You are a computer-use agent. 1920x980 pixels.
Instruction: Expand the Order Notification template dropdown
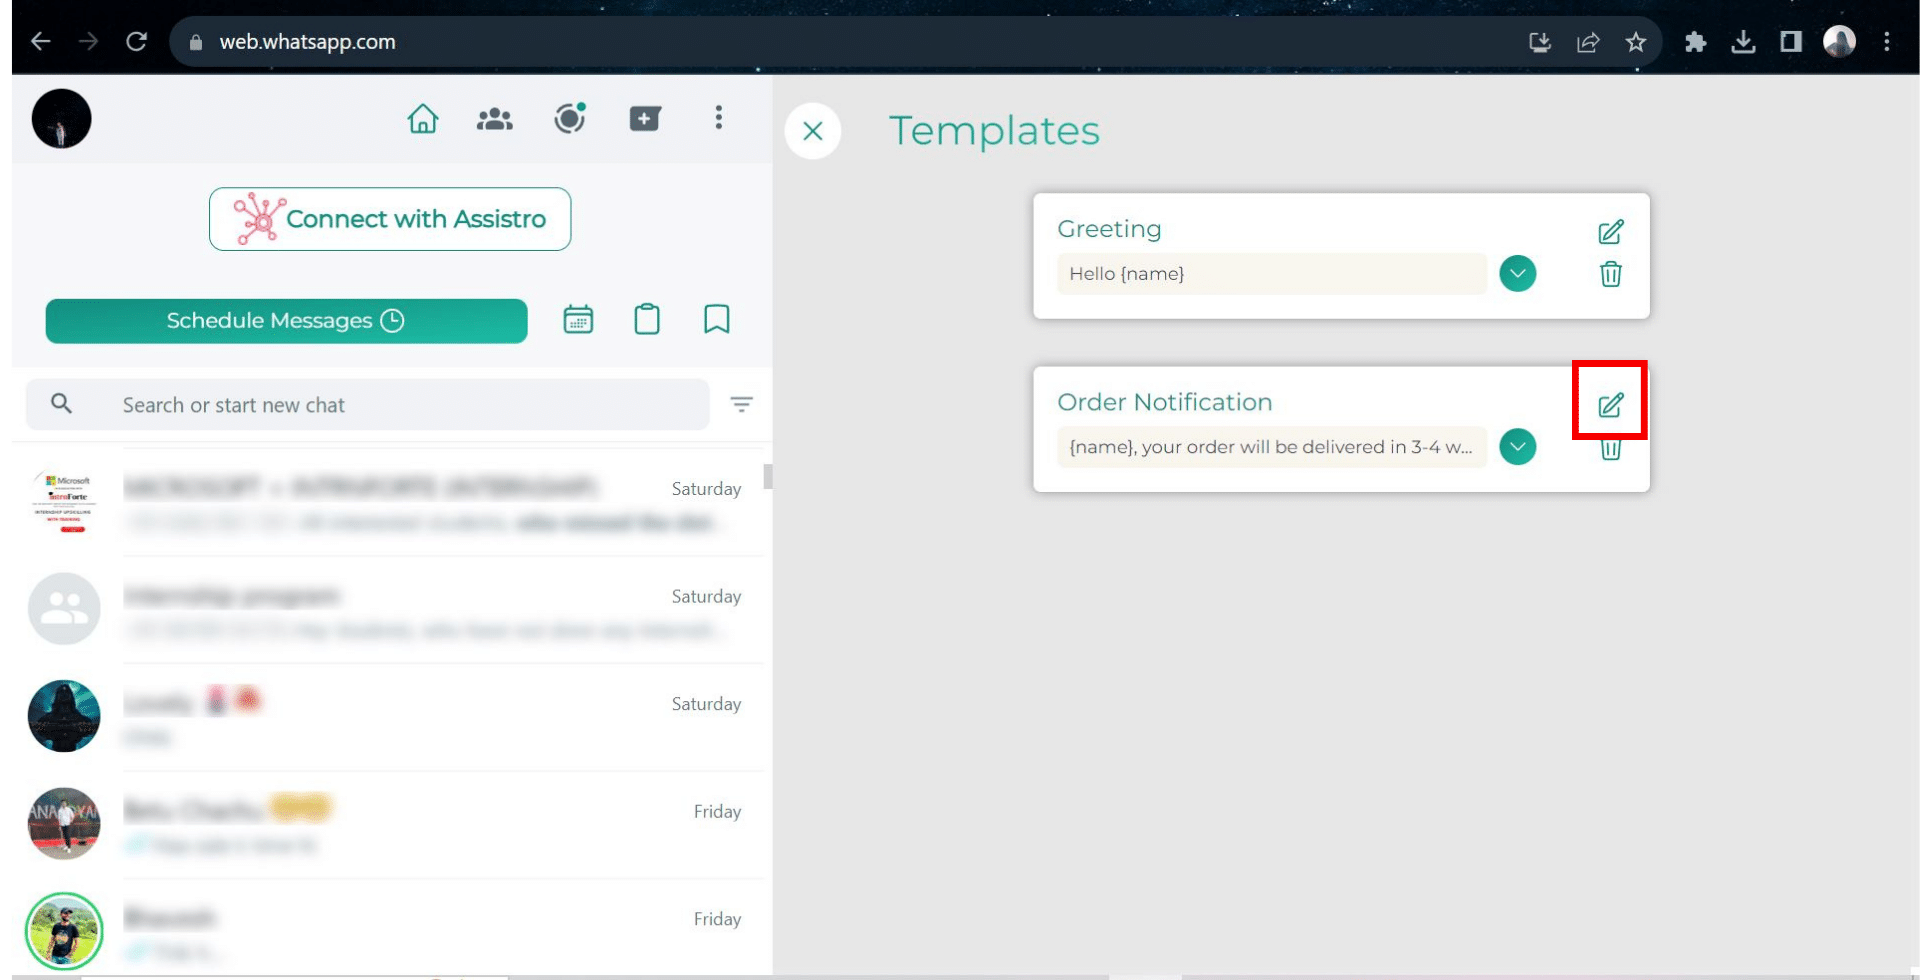(x=1517, y=447)
